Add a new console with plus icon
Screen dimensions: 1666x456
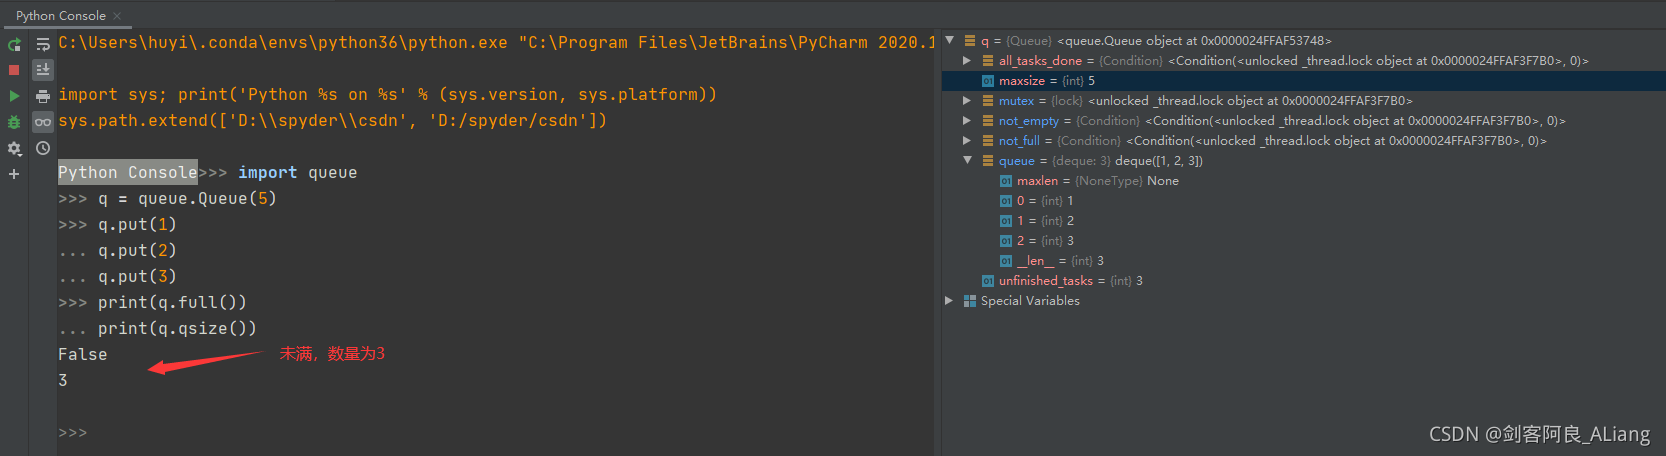[x=14, y=174]
